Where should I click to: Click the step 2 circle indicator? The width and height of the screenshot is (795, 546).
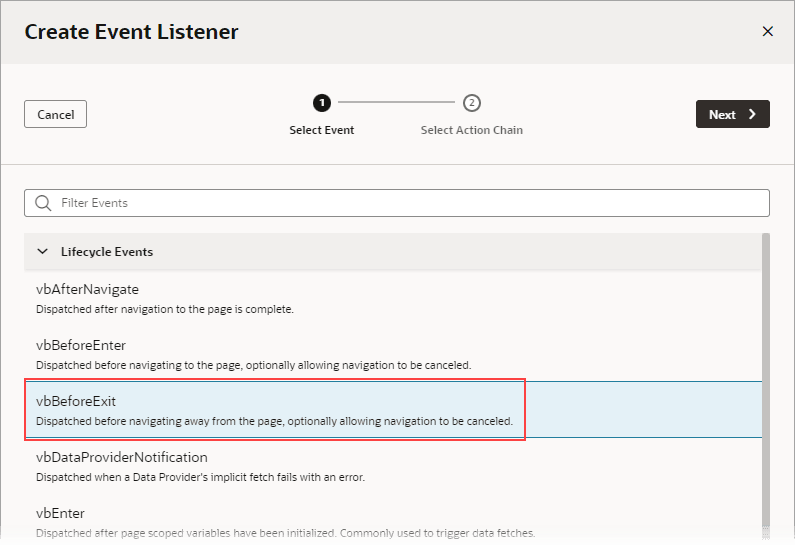coord(472,103)
